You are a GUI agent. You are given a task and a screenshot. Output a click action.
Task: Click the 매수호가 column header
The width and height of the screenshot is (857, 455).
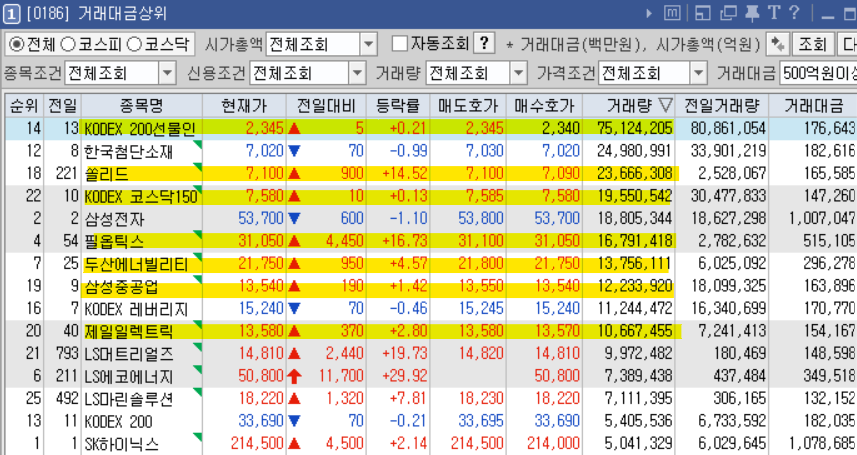click(x=544, y=105)
